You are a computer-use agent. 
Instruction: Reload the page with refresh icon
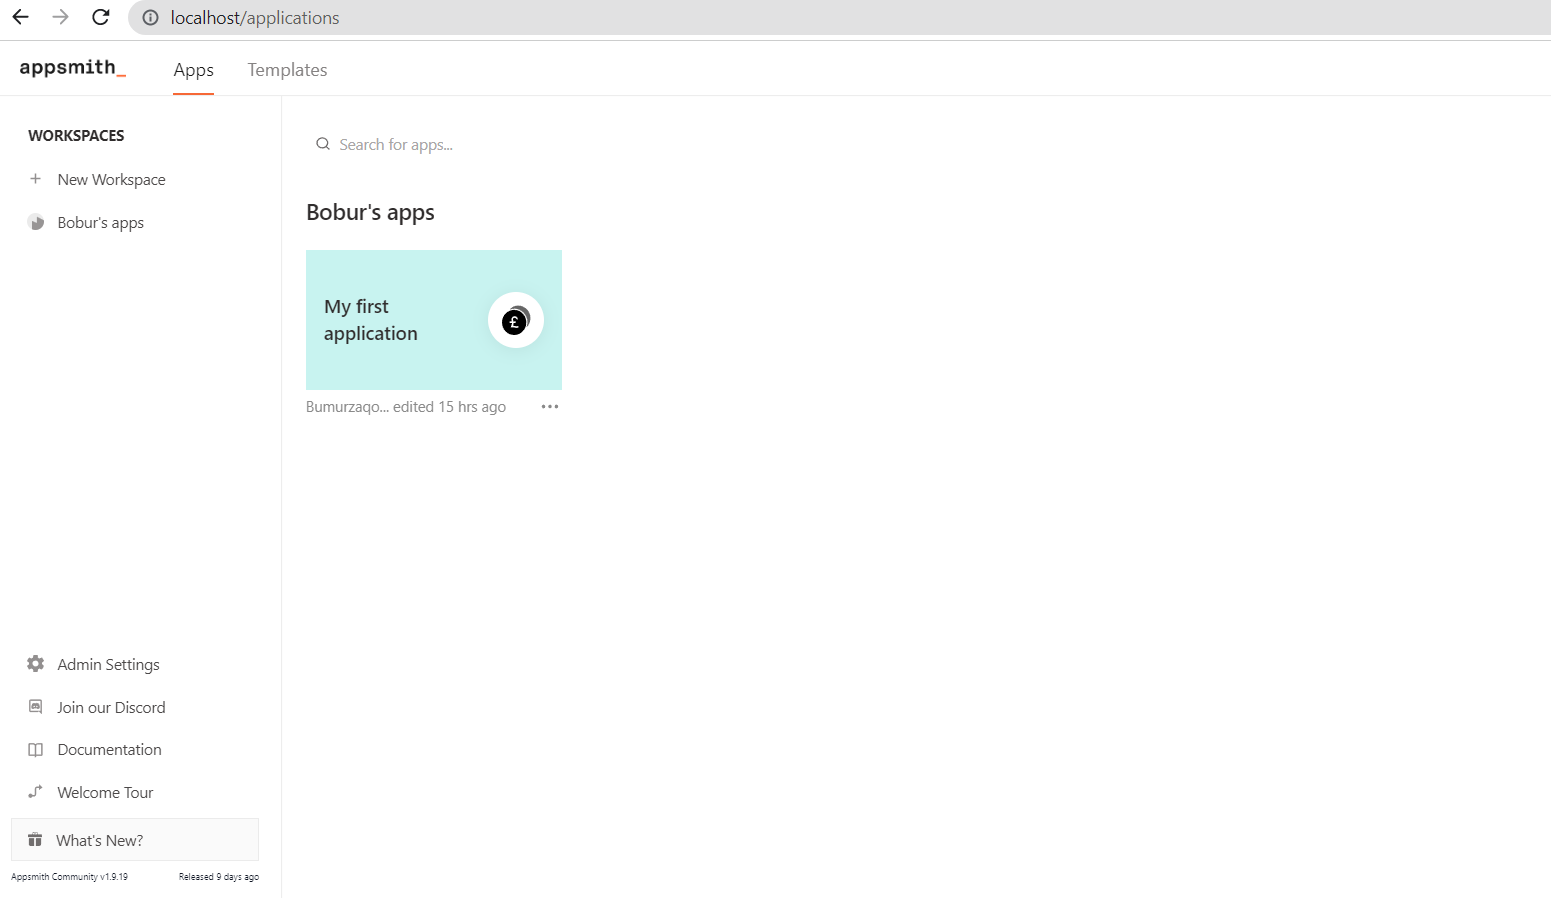pyautogui.click(x=101, y=17)
